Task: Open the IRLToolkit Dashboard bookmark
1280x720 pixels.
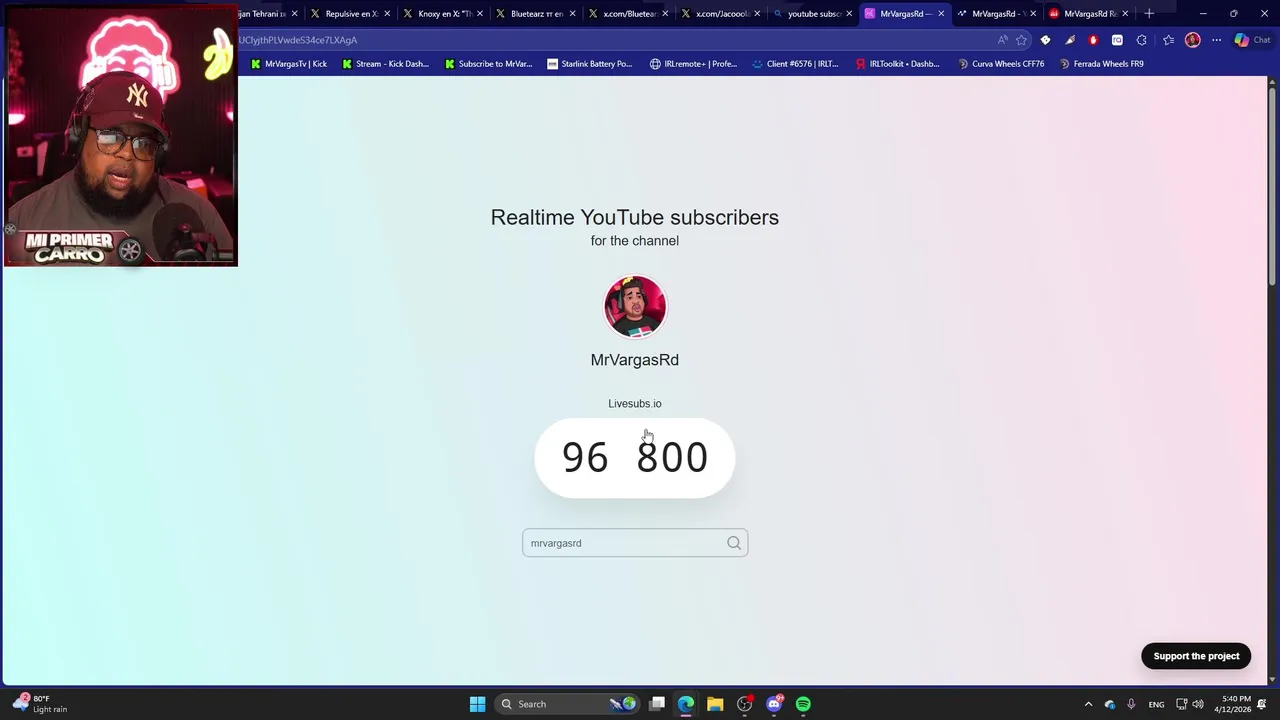Action: [897, 64]
